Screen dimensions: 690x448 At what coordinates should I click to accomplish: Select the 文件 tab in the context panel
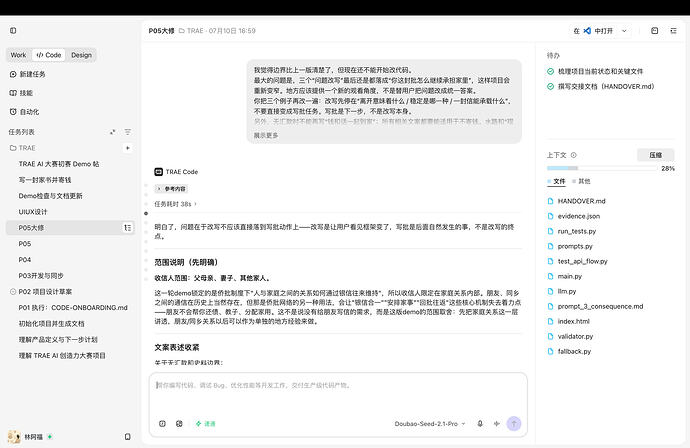556,181
